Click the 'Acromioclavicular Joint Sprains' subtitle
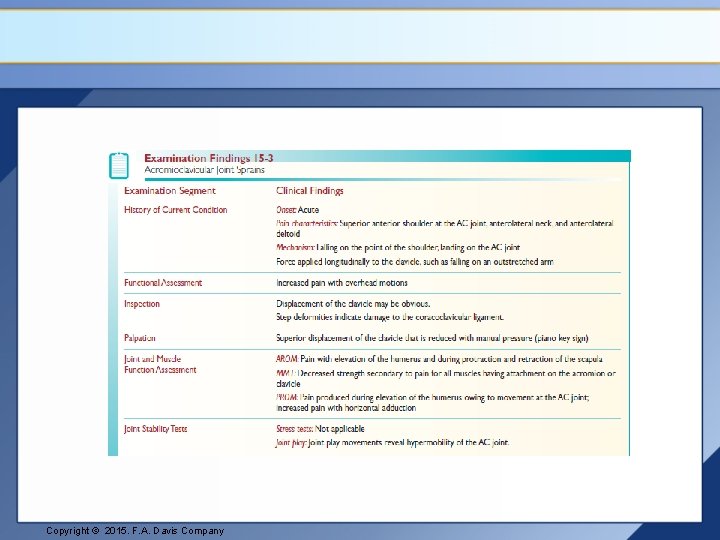 tap(204, 170)
